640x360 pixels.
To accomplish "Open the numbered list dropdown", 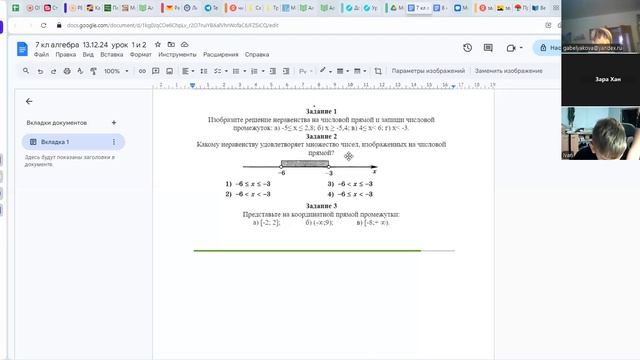I will [257, 71].
